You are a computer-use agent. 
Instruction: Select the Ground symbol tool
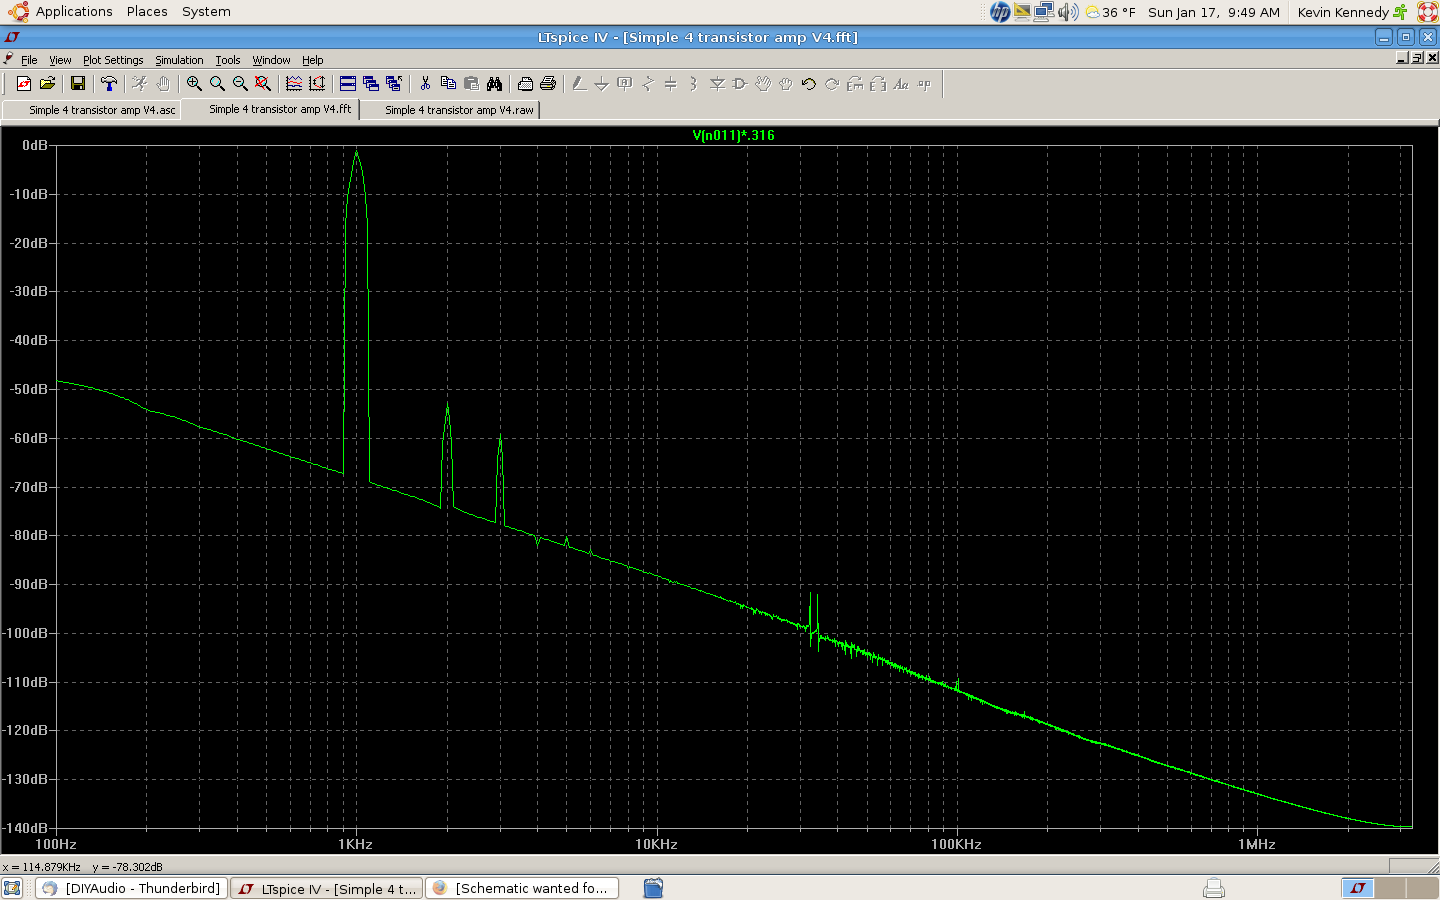coord(602,84)
